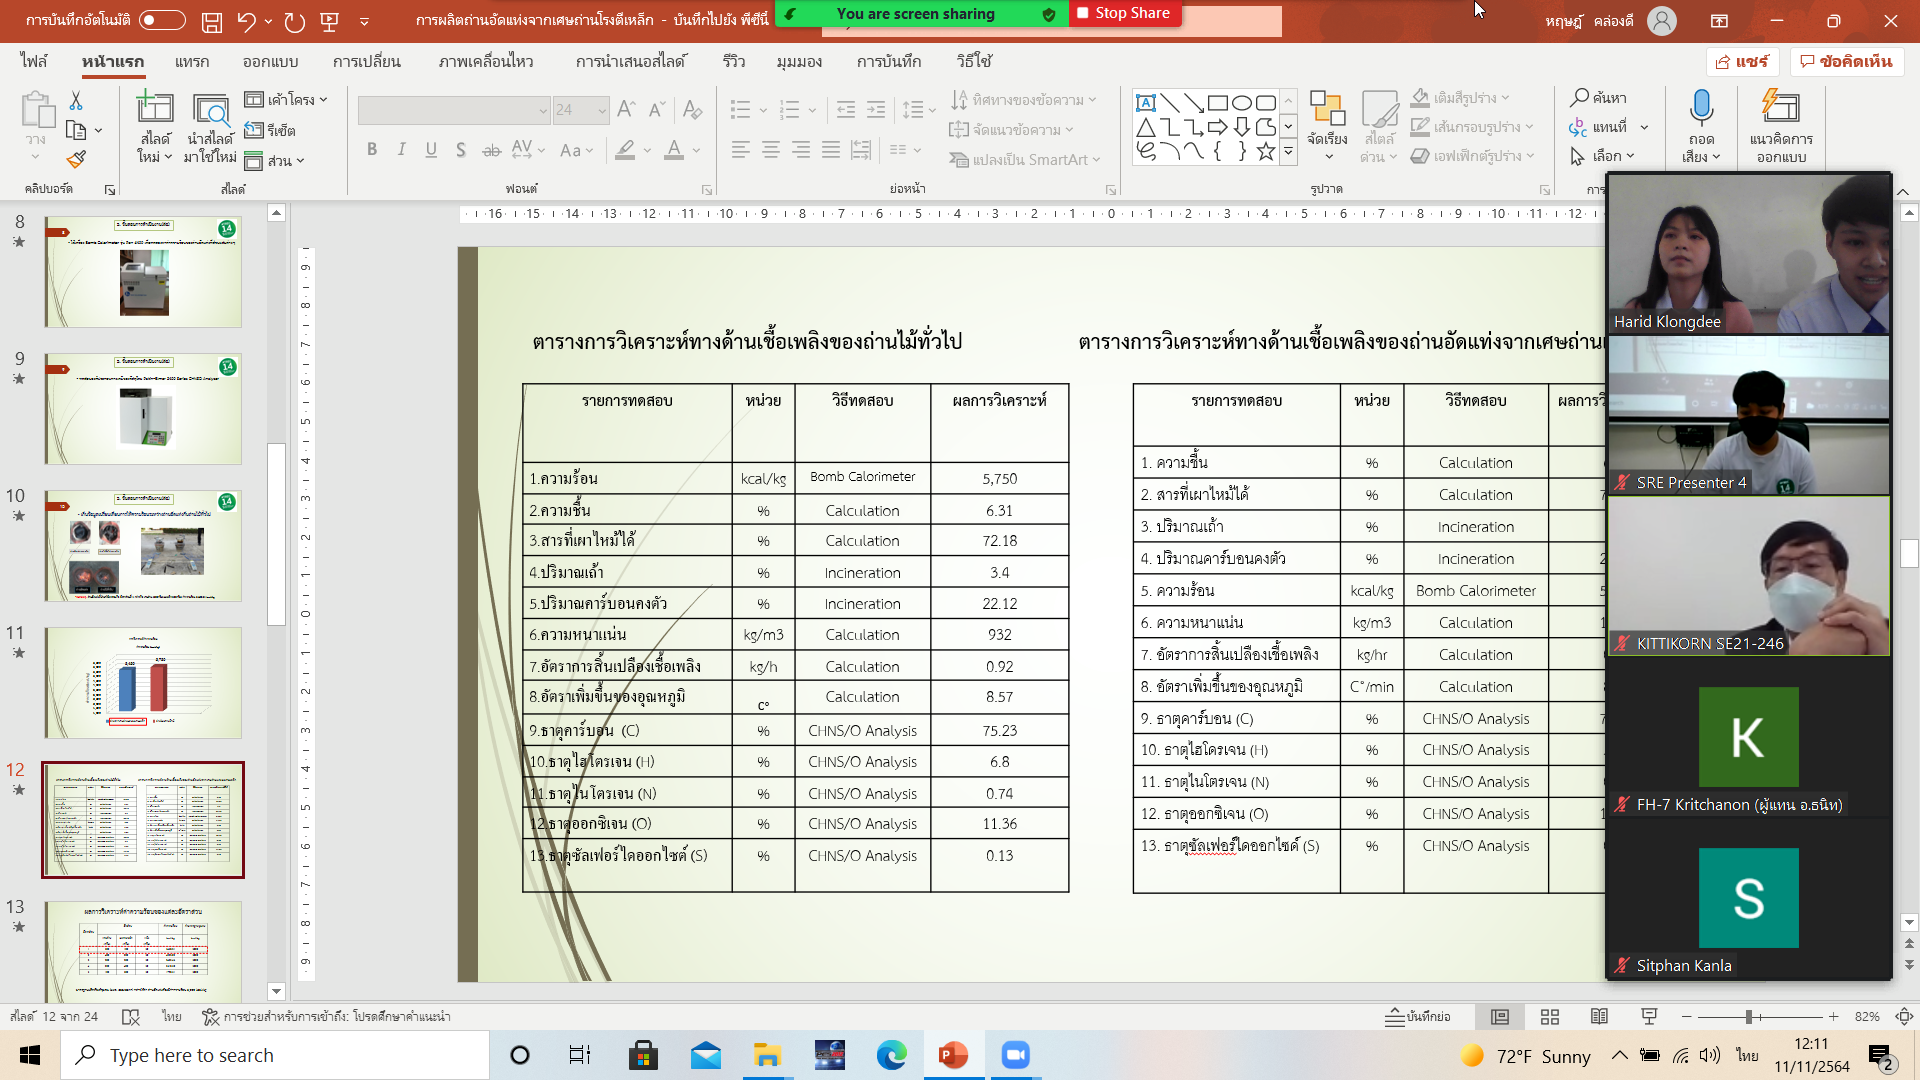Click the Save icon in title bar
1920x1080 pixels.
[212, 21]
